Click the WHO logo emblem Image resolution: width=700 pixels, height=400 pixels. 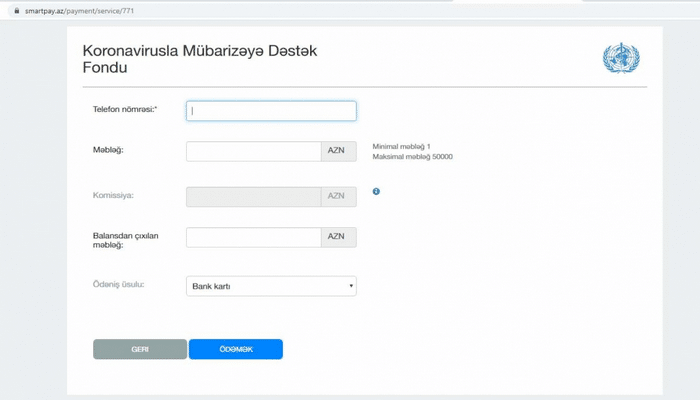pos(621,58)
